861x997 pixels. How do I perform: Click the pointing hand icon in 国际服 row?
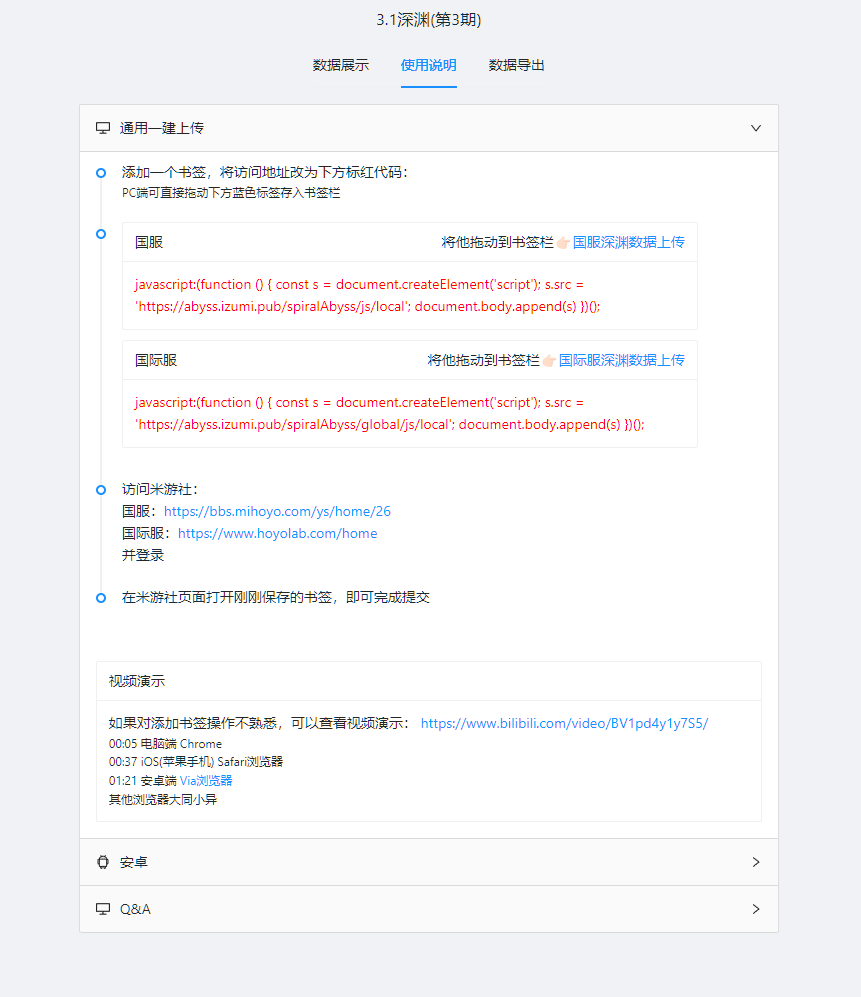(549, 361)
